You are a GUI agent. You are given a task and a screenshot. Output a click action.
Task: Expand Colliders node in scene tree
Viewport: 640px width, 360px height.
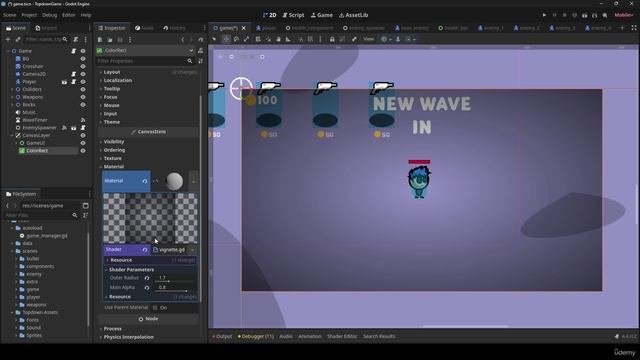coord(12,89)
